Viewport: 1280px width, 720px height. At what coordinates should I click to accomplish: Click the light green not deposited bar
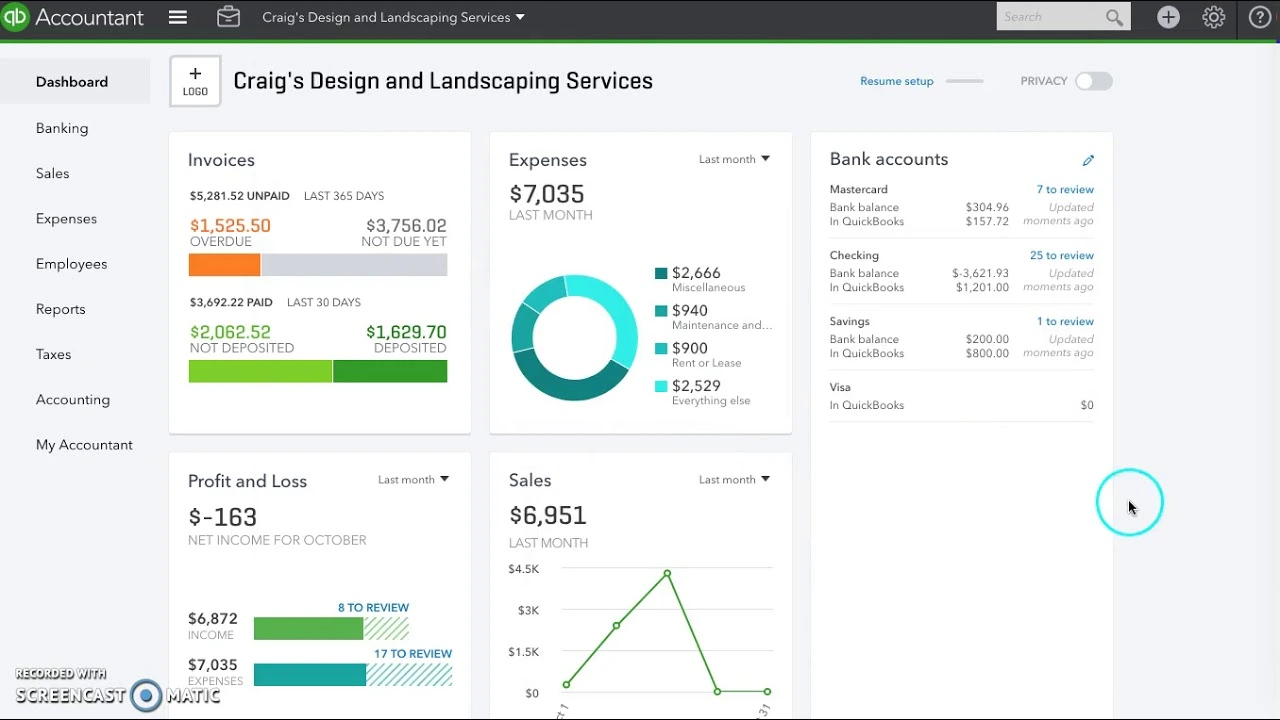(261, 371)
